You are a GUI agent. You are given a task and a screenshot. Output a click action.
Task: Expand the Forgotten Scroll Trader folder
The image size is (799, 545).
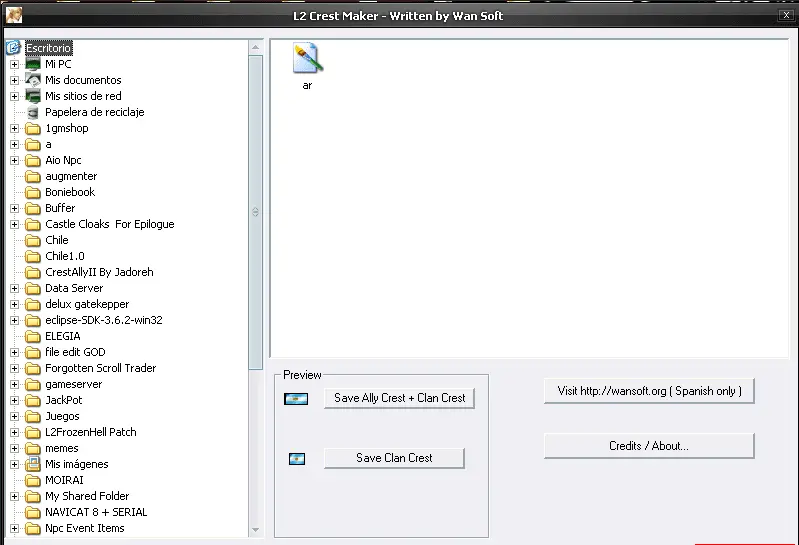coord(14,368)
